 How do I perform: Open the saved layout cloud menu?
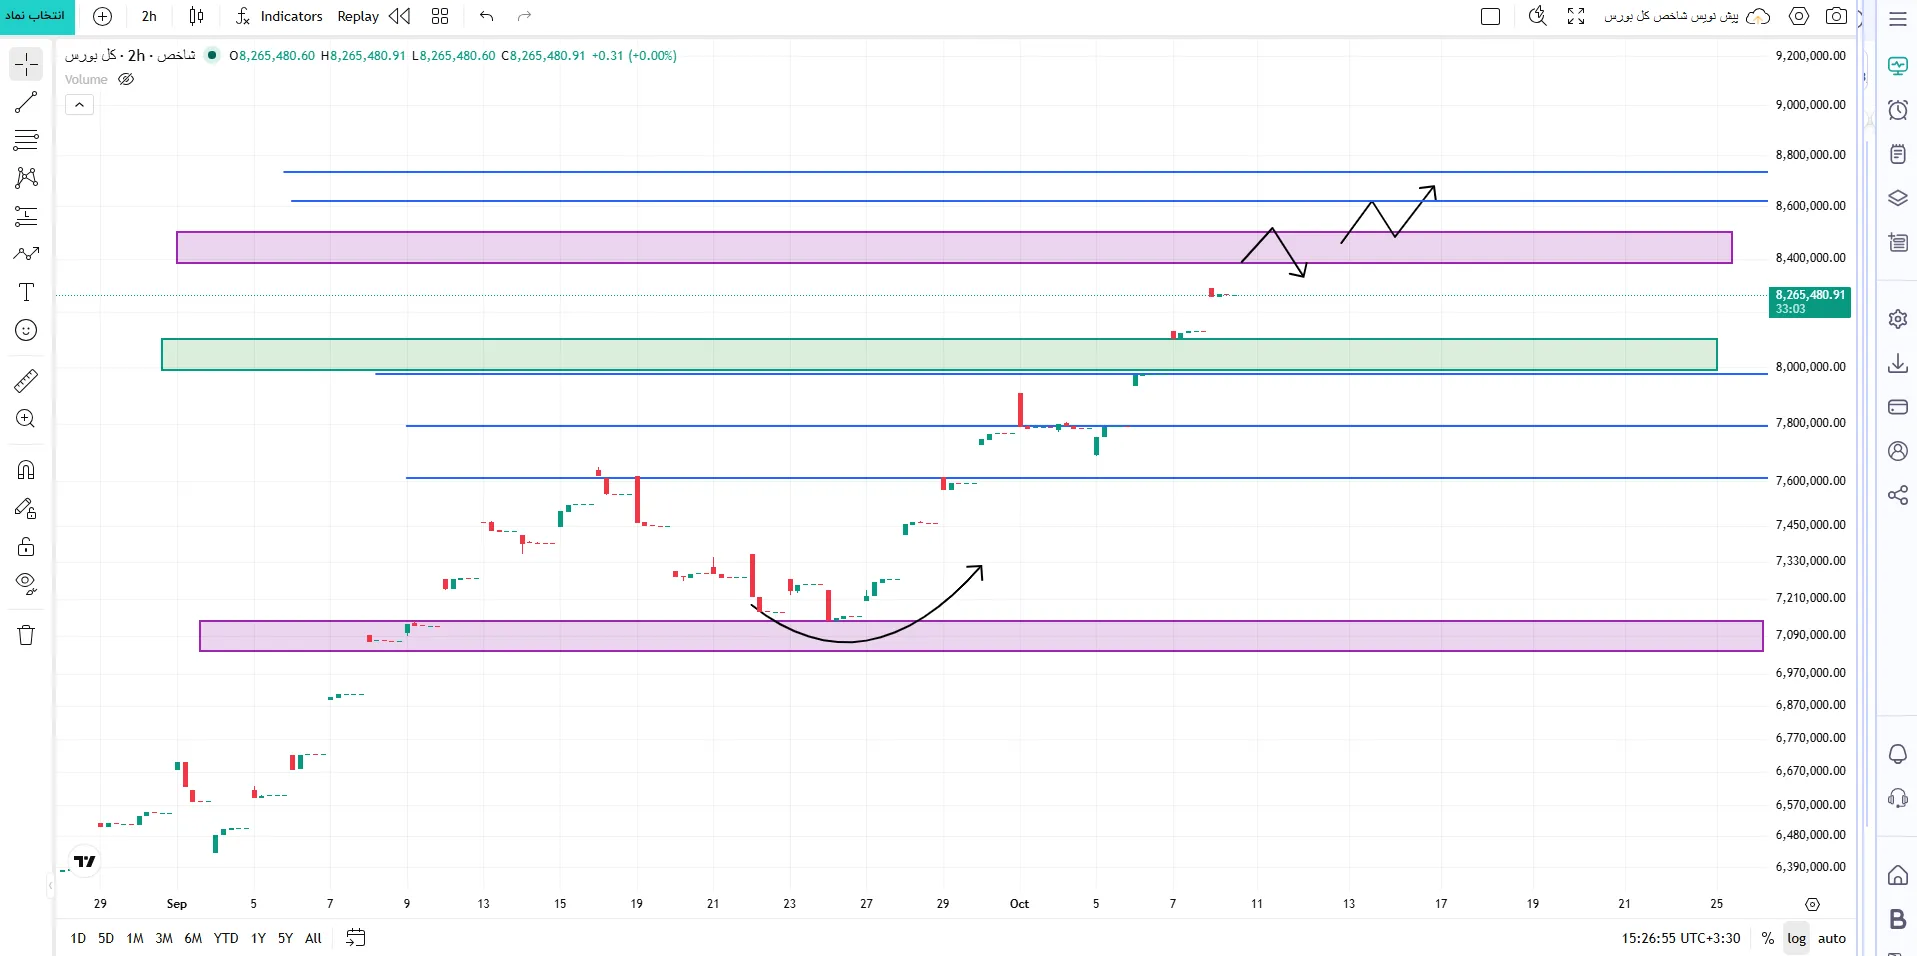tap(1759, 16)
